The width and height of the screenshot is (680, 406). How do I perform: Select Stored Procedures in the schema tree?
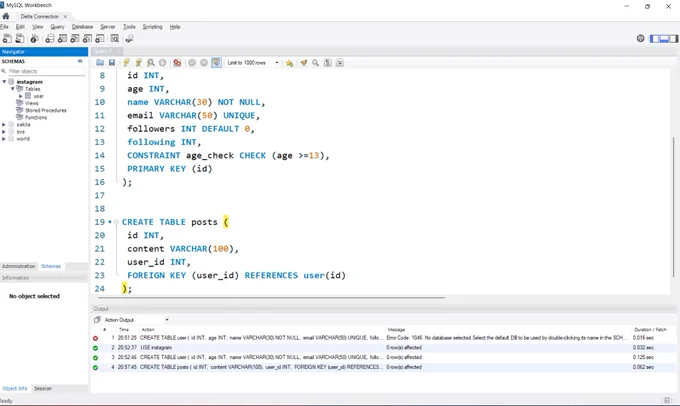point(46,110)
